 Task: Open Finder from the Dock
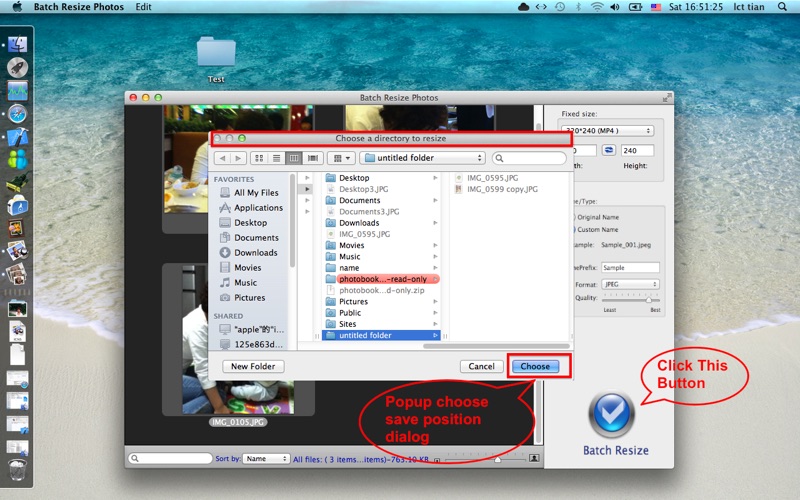click(17, 44)
